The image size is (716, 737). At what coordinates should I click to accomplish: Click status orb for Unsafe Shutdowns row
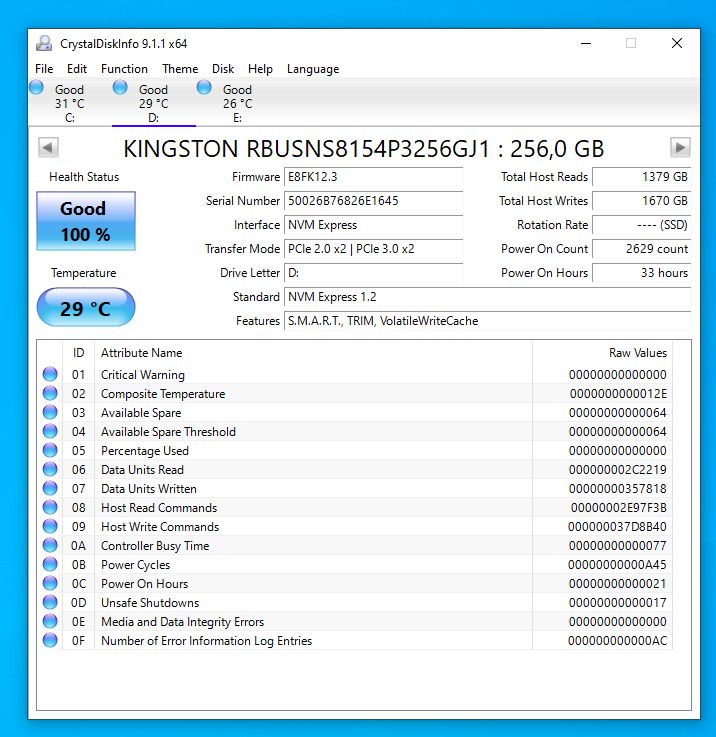(x=50, y=603)
